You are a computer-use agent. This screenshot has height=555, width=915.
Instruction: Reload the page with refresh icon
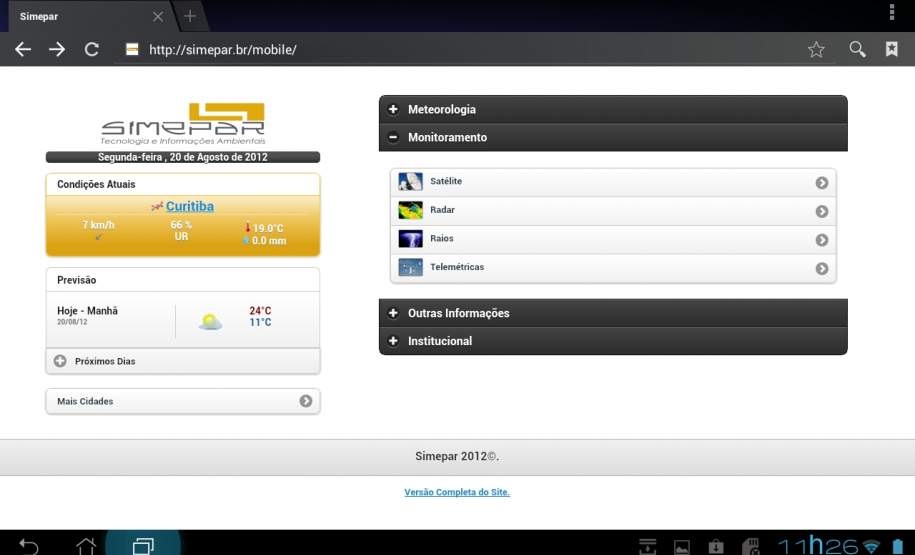[x=92, y=49]
